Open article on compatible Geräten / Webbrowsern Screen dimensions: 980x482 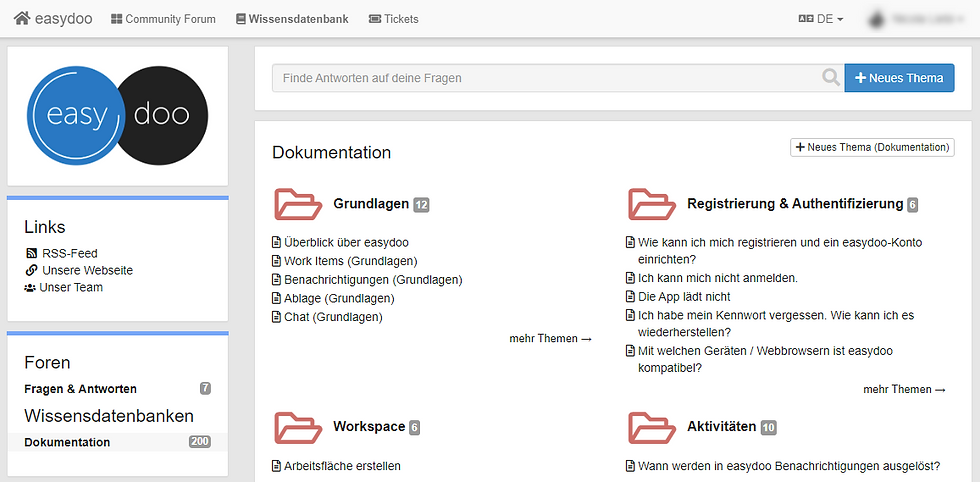[x=766, y=359]
